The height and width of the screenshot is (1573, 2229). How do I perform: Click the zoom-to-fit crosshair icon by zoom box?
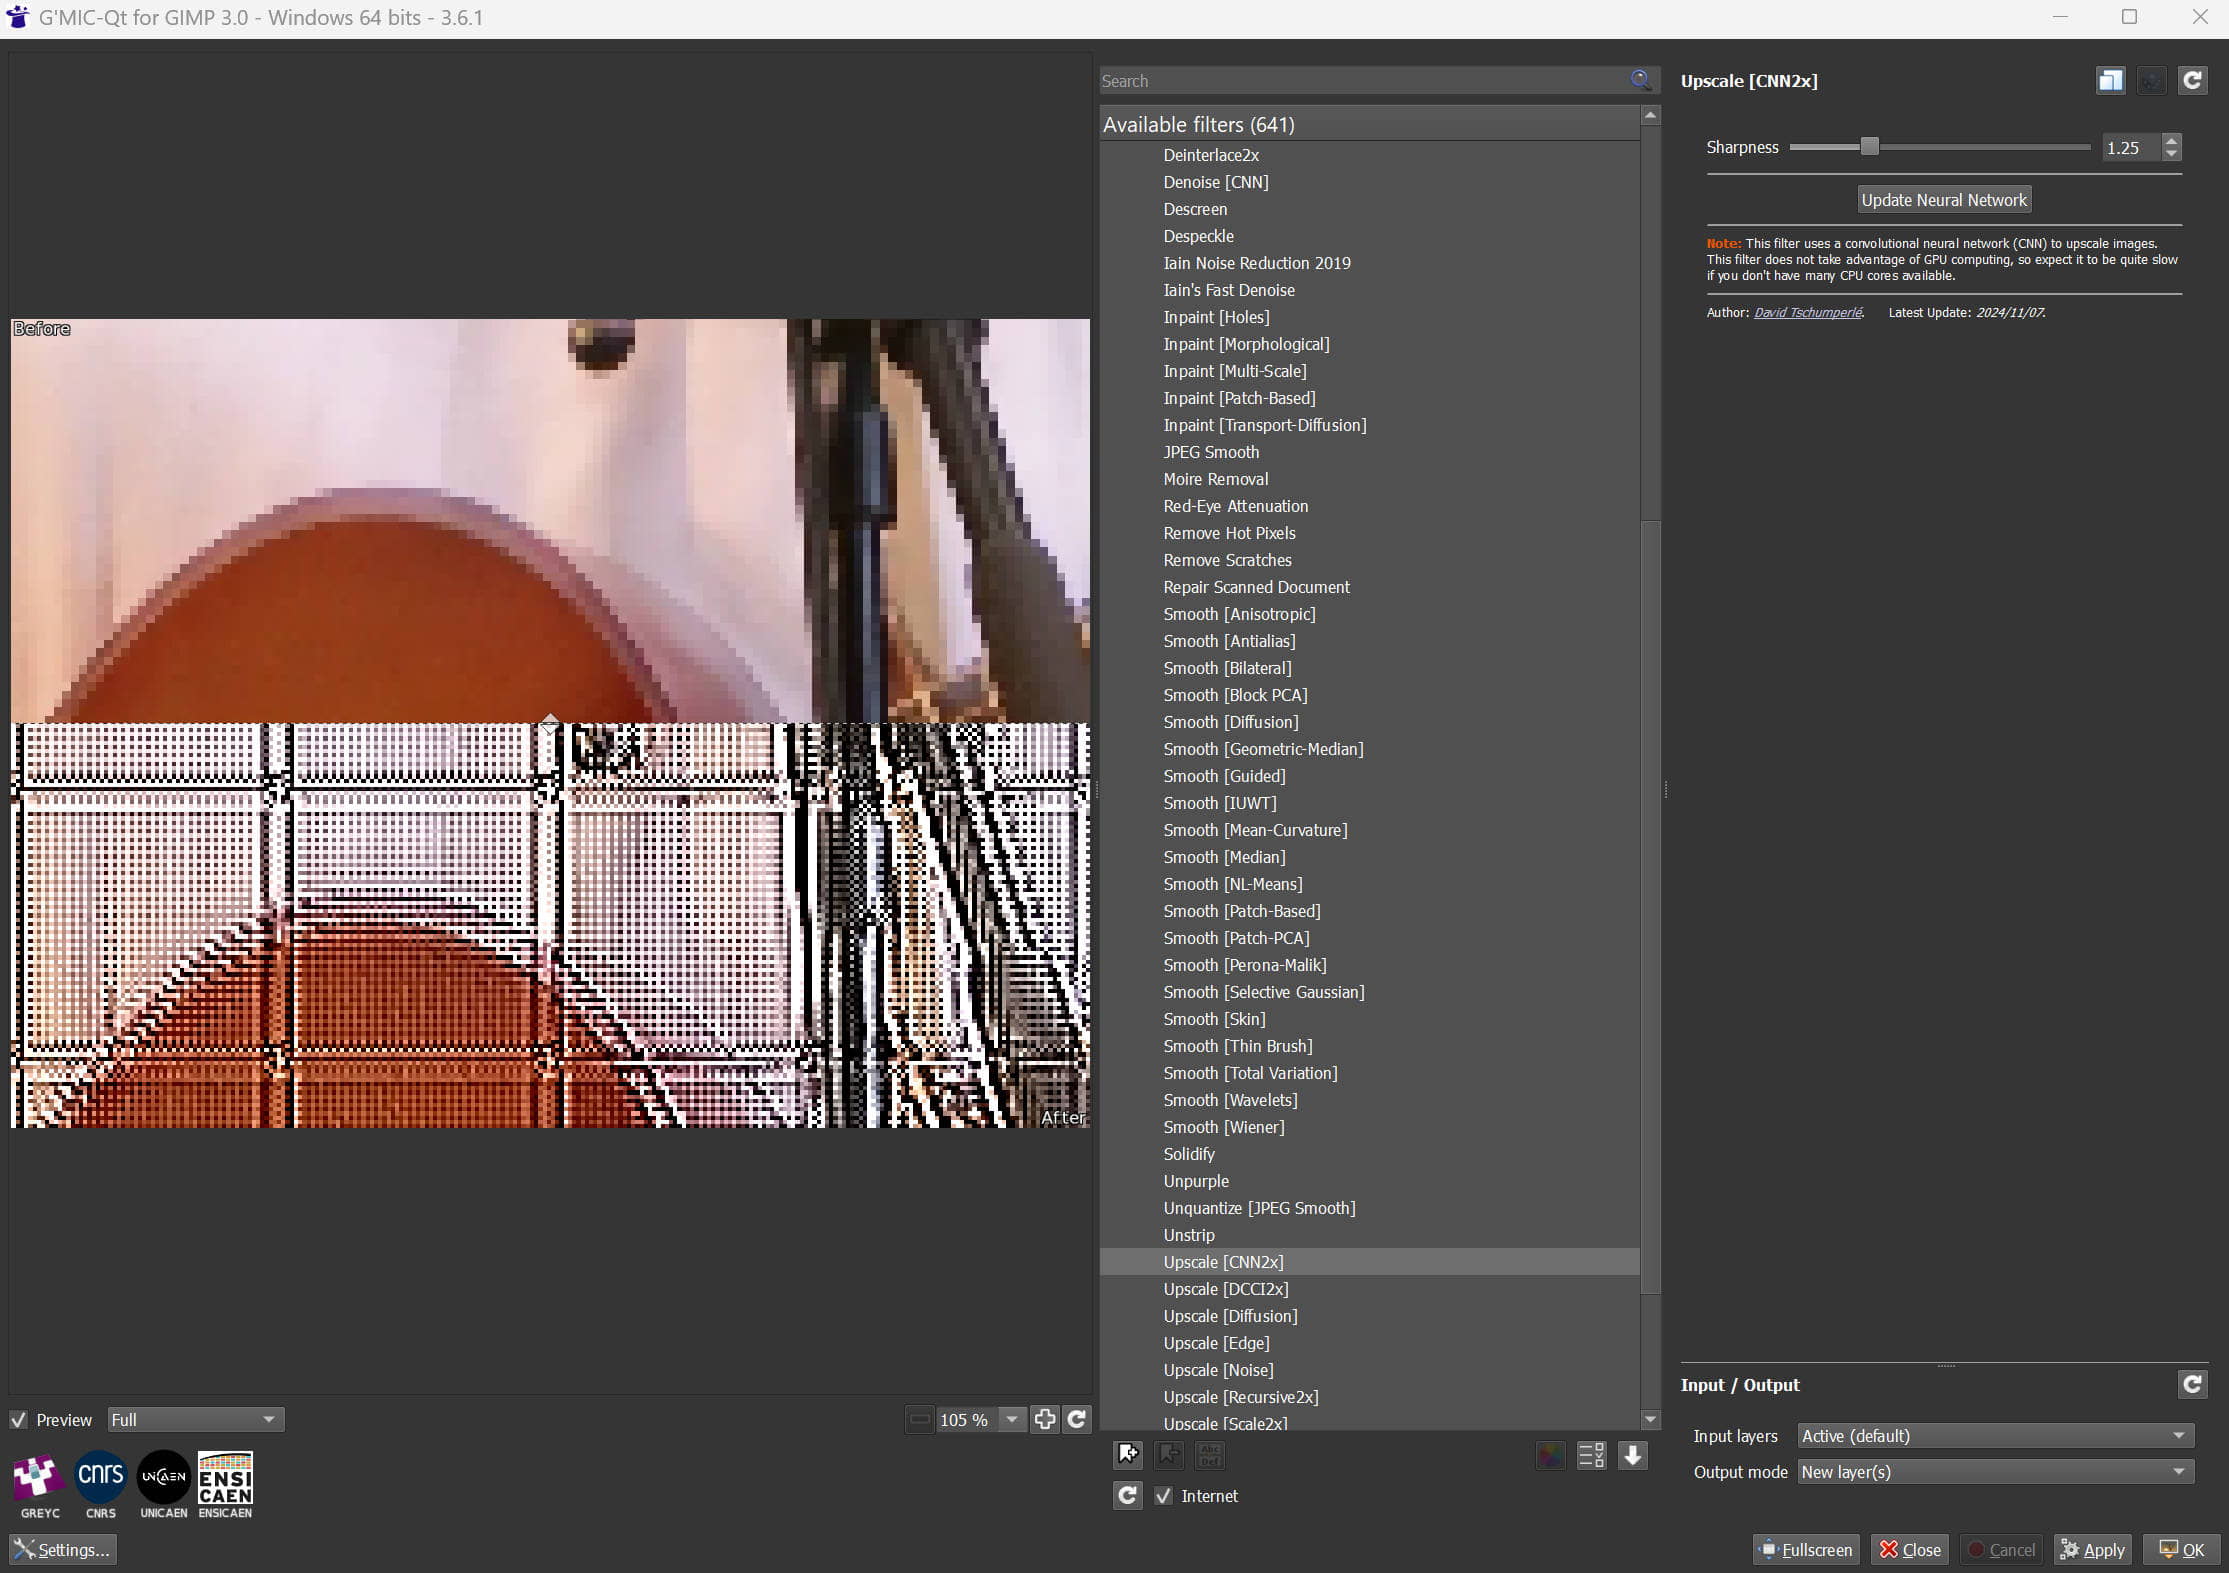[x=1045, y=1419]
